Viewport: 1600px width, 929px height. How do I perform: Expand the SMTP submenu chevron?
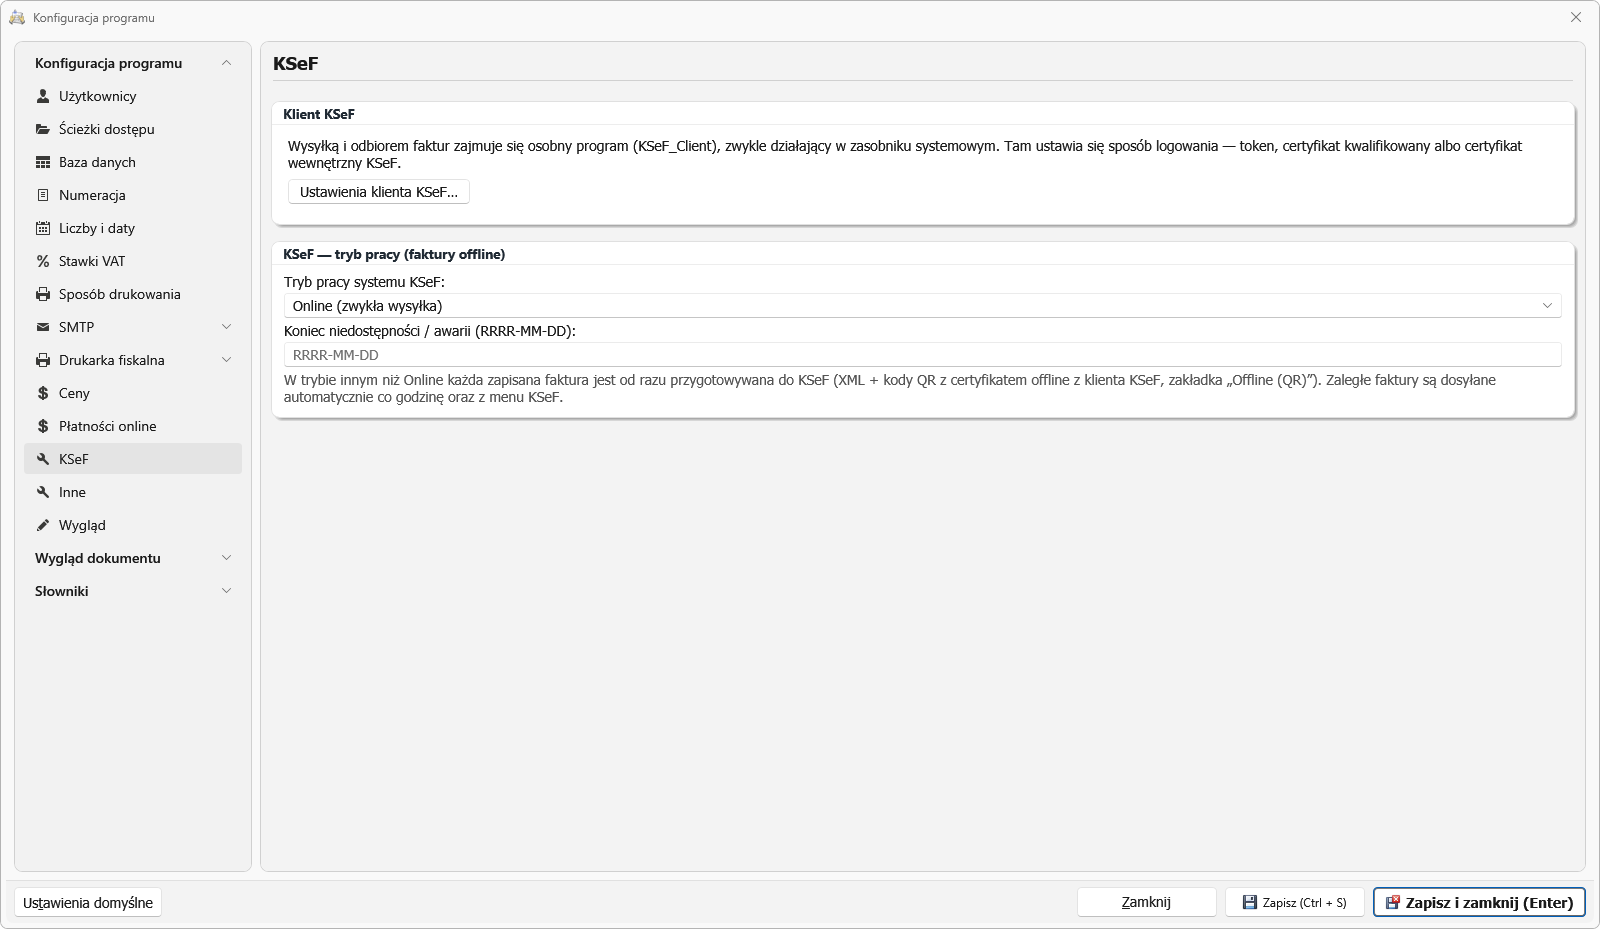point(226,327)
